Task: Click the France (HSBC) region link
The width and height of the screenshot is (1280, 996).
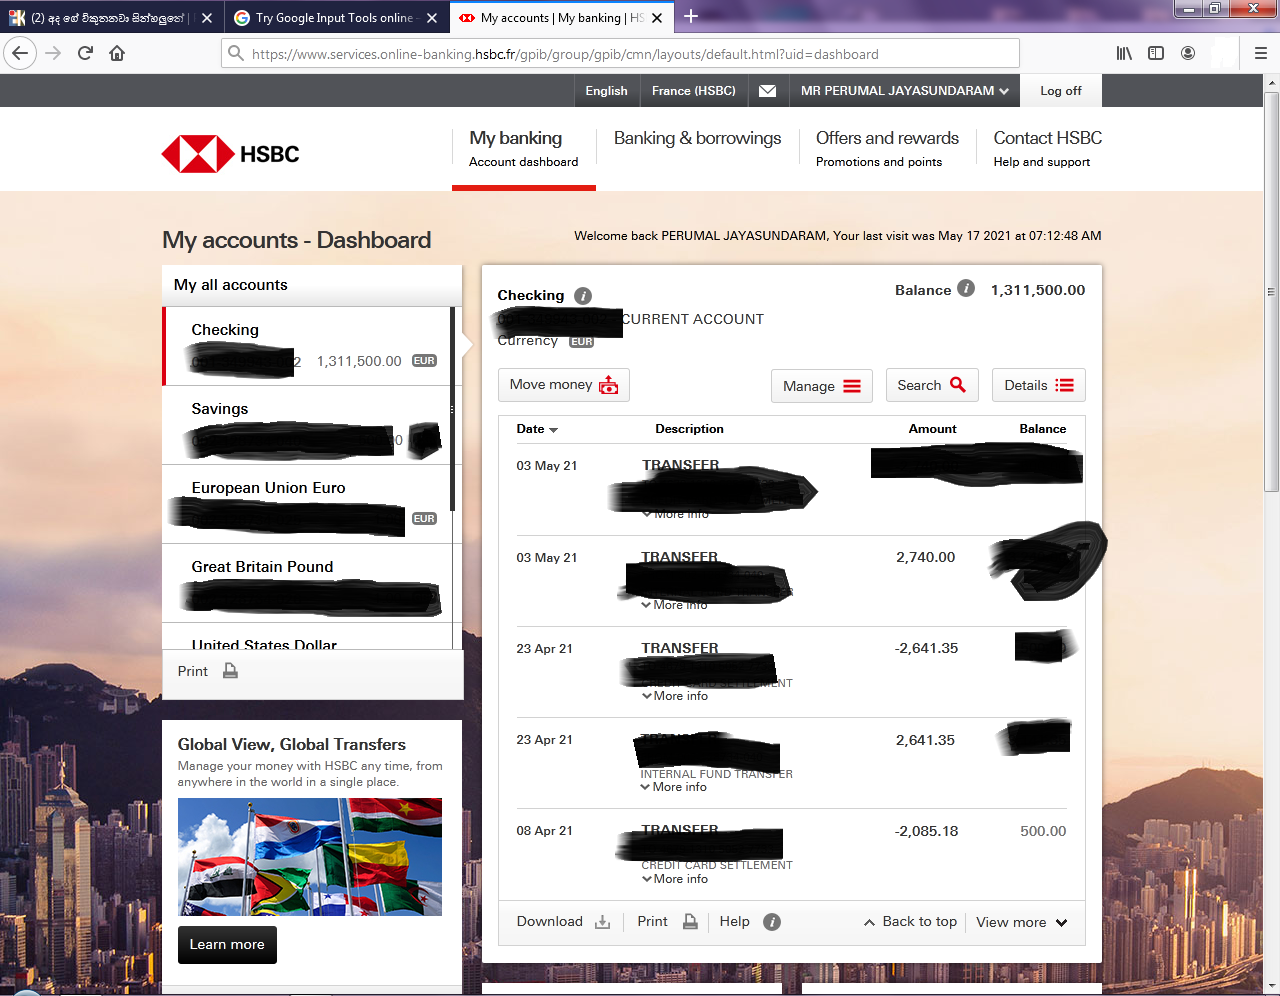Action: coord(694,91)
